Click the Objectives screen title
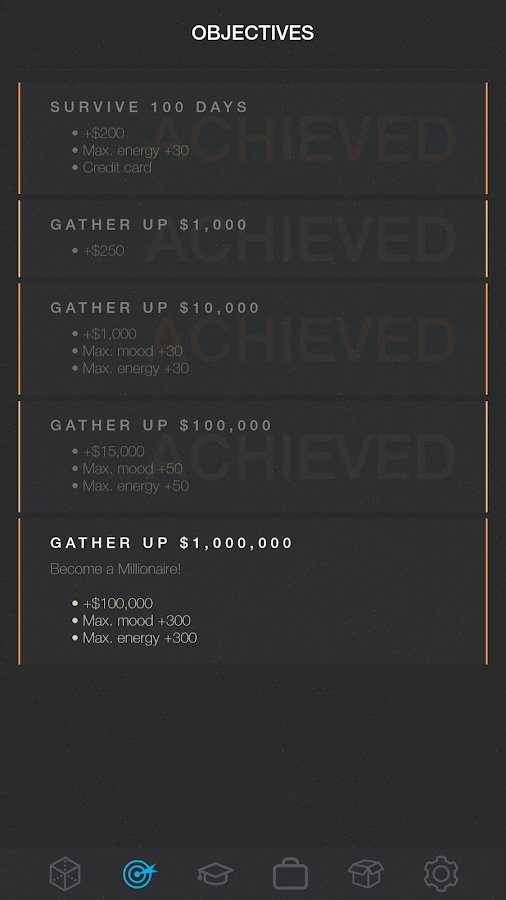506x900 pixels. [x=253, y=33]
